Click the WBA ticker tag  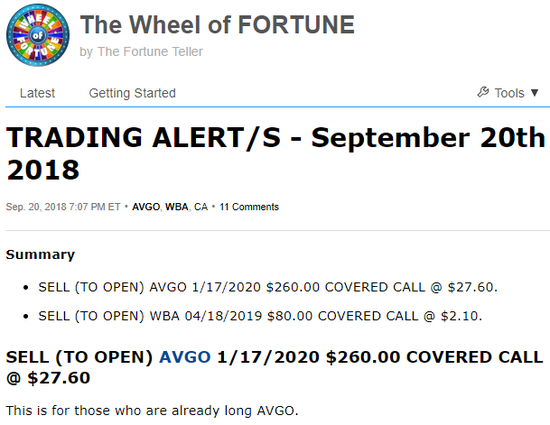(x=177, y=207)
